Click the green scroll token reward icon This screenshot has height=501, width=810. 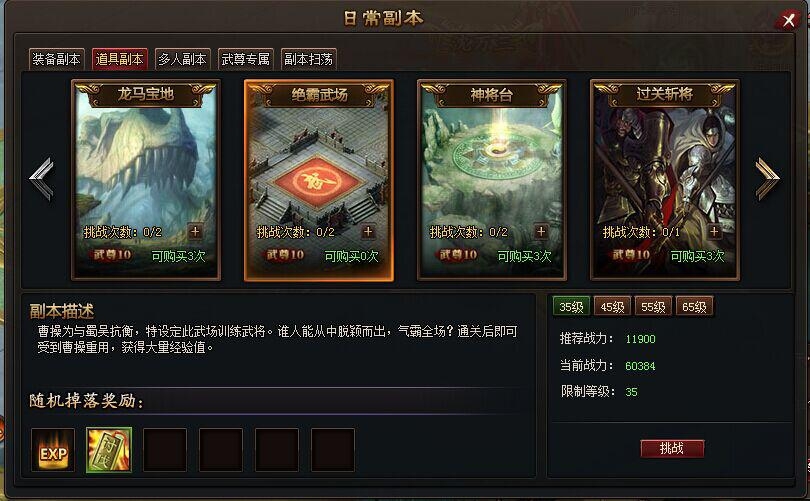(x=109, y=450)
